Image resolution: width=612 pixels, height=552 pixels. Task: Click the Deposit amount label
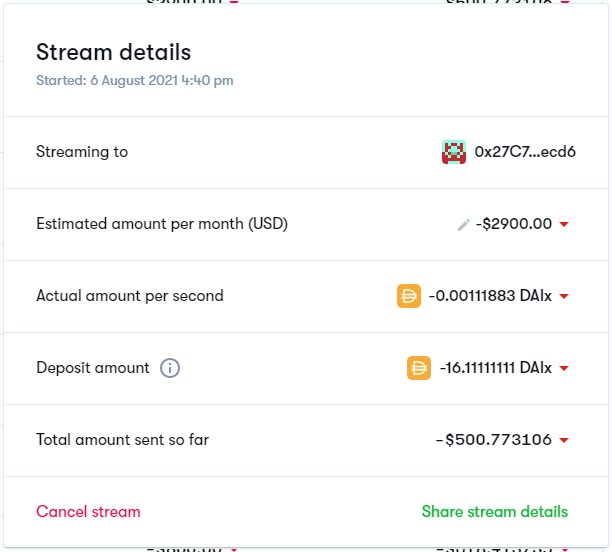point(93,368)
